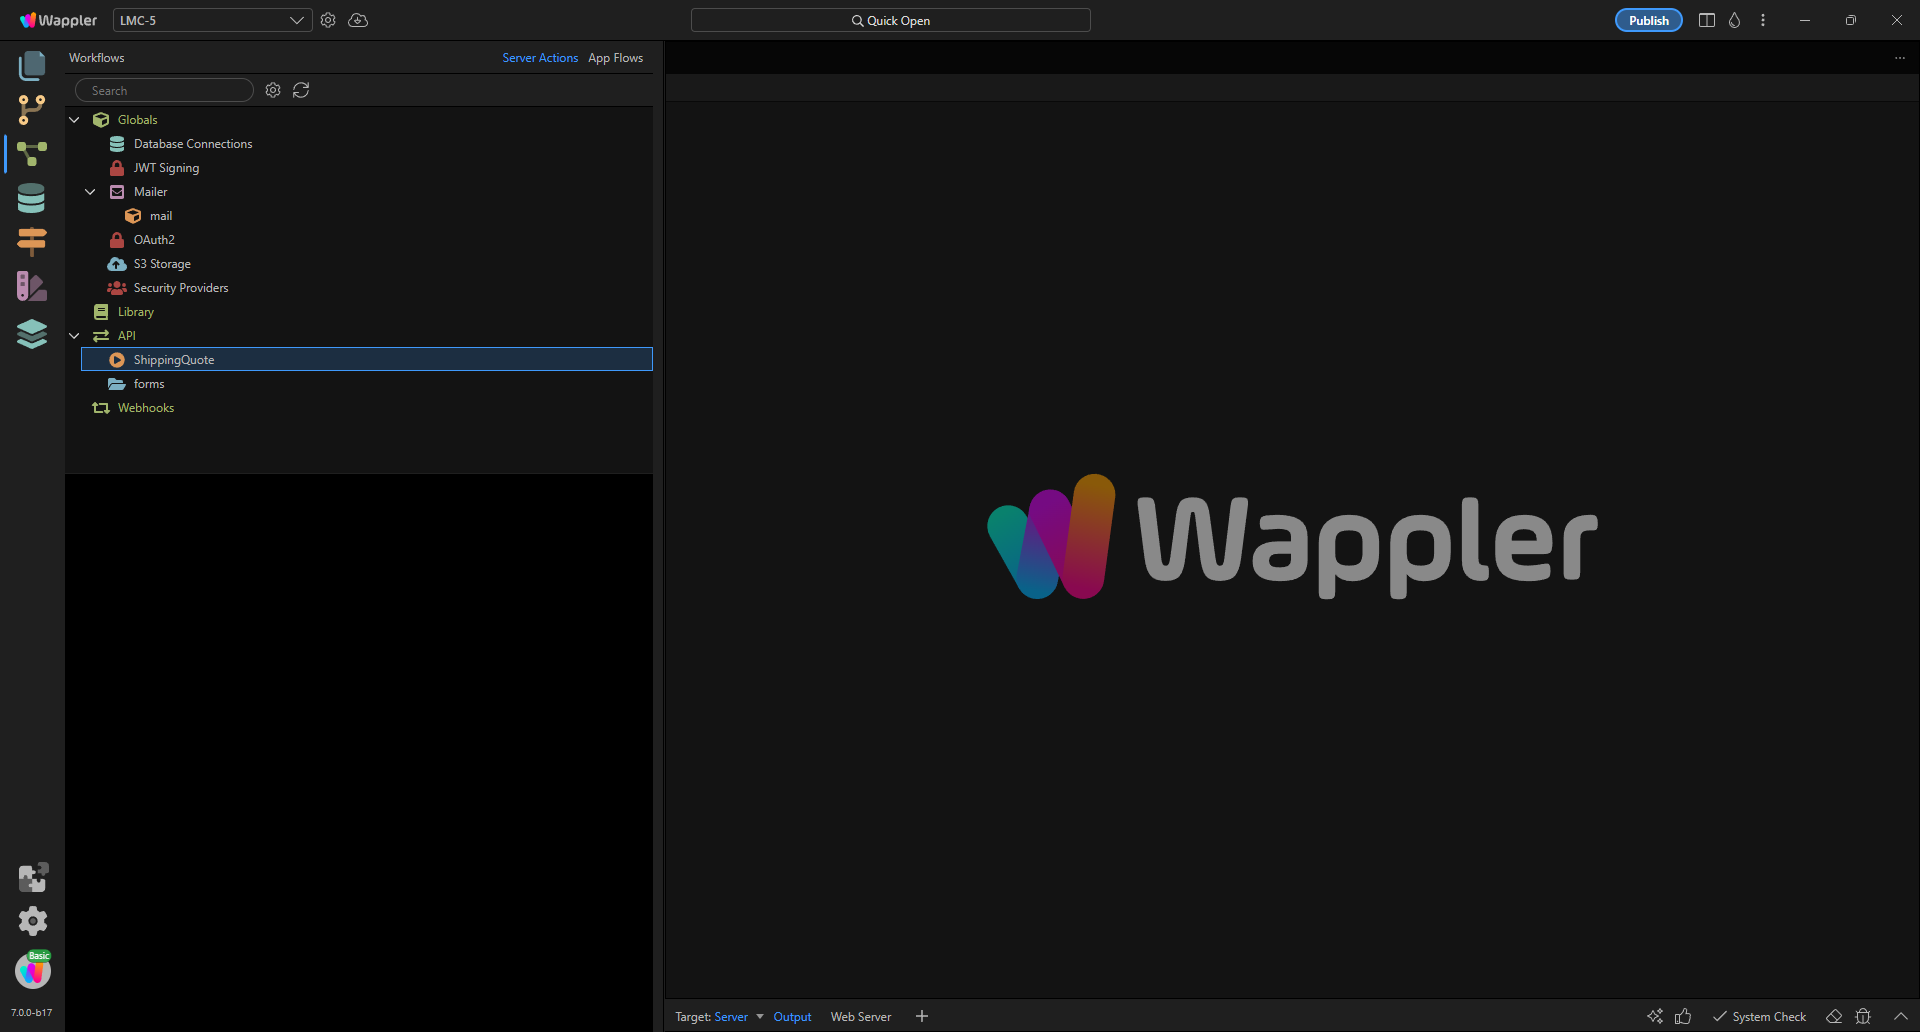Open the Web Server tab
Image resolution: width=1920 pixels, height=1032 pixels.
coord(860,1017)
